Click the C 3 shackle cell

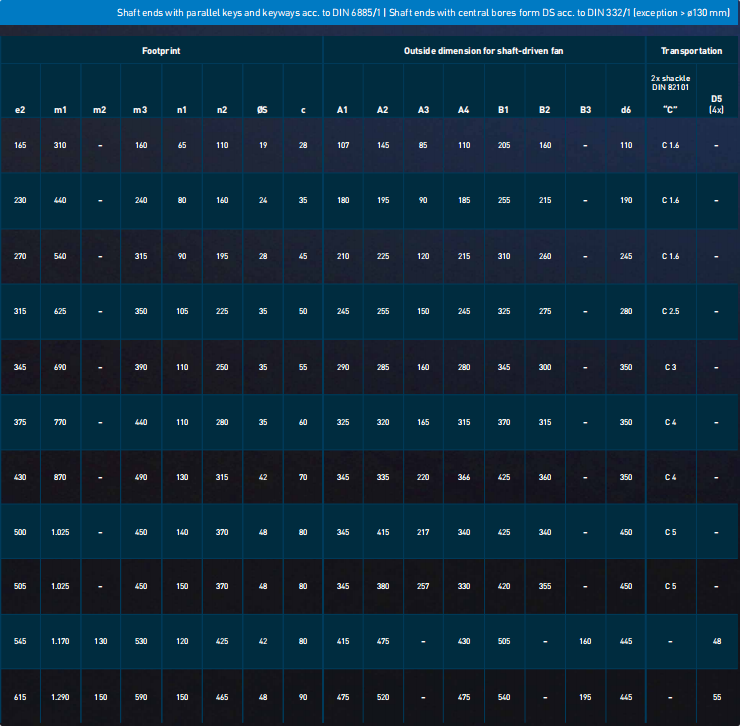click(x=670, y=368)
